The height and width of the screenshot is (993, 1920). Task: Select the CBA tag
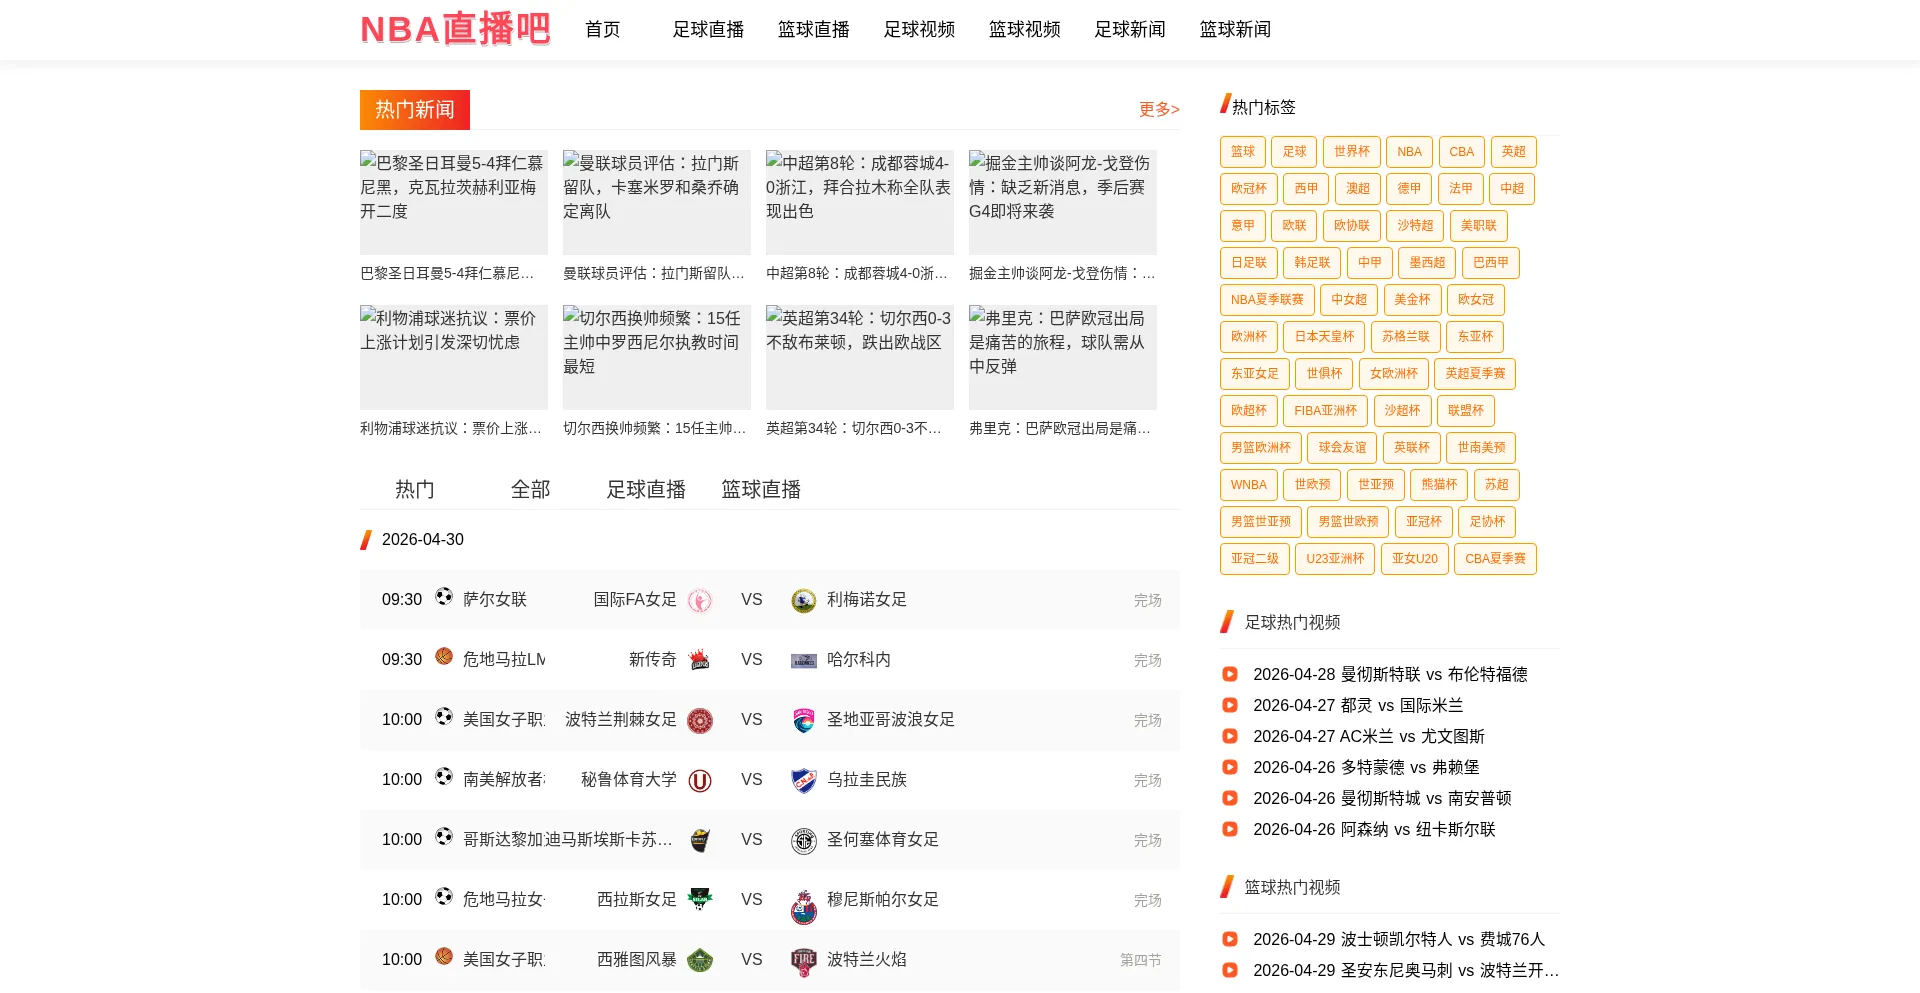[x=1462, y=152]
